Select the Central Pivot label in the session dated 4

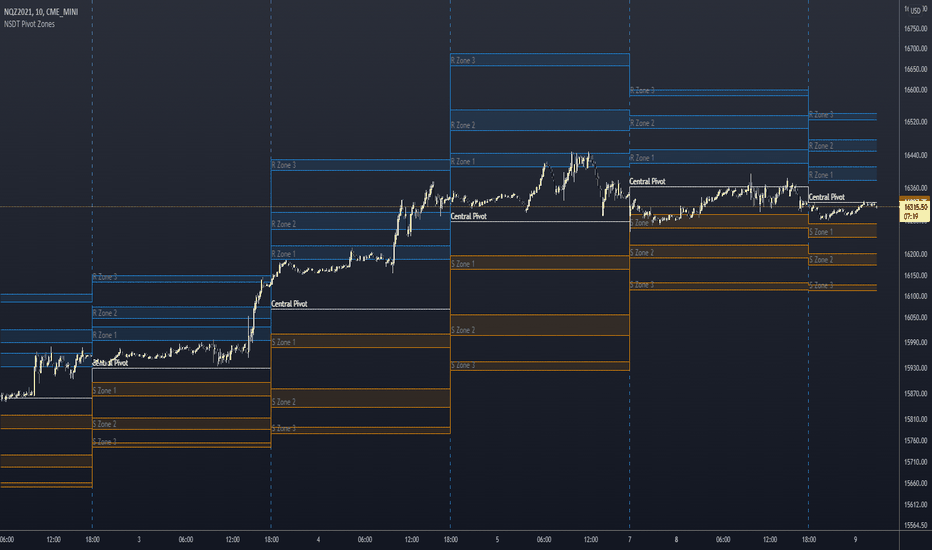click(289, 304)
